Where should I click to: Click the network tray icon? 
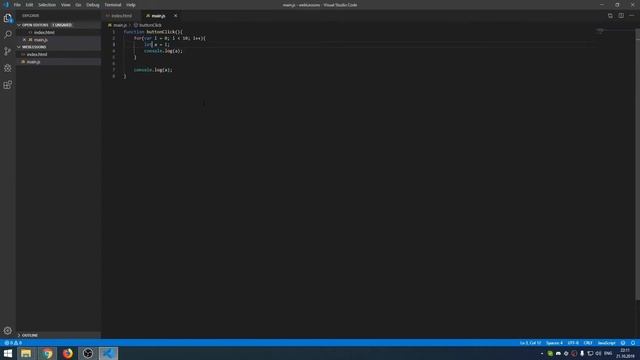coord(590,353)
